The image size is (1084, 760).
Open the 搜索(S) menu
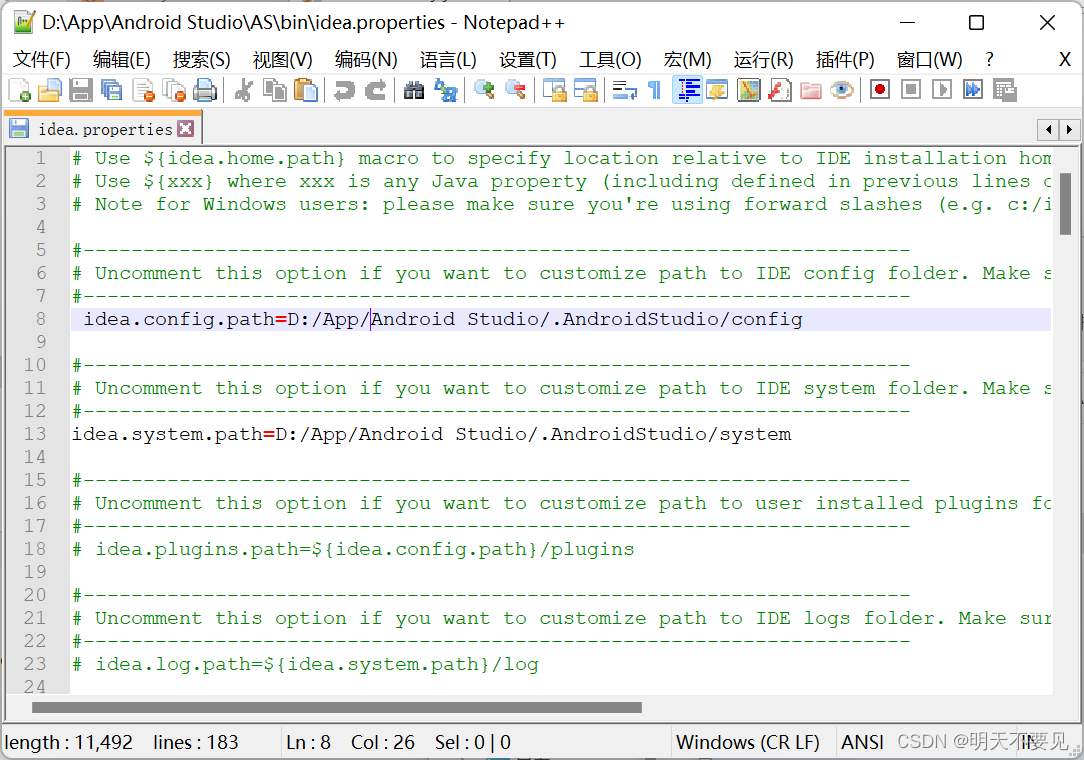click(x=201, y=60)
